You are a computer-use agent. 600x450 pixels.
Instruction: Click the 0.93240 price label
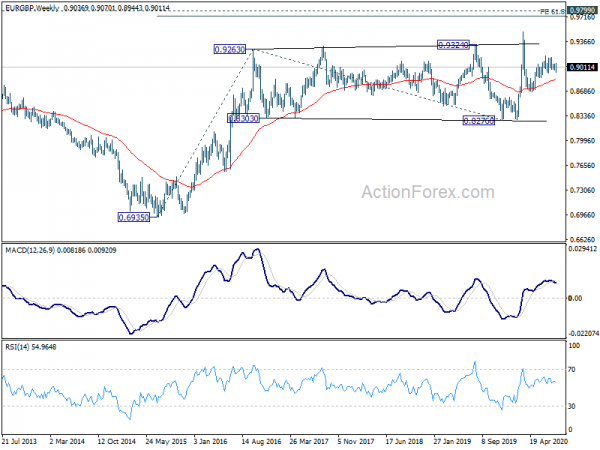tap(453, 45)
